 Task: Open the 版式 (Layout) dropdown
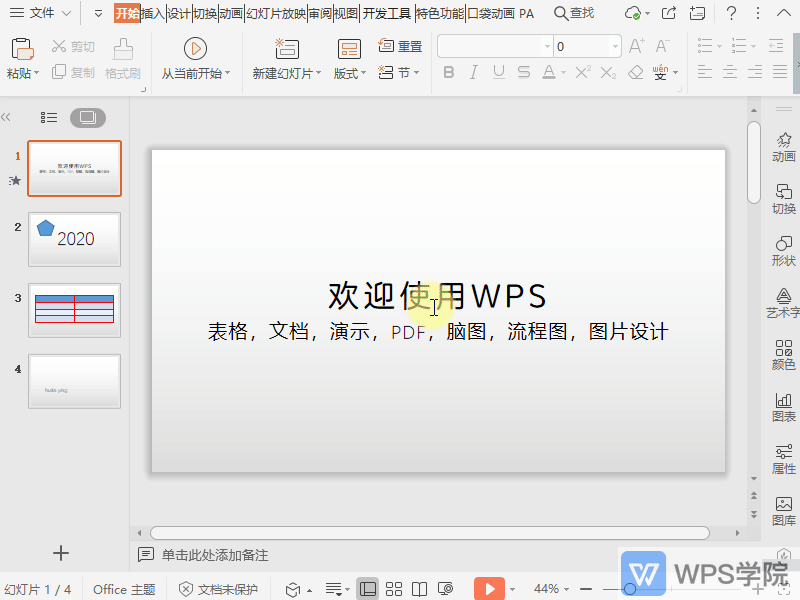(347, 71)
